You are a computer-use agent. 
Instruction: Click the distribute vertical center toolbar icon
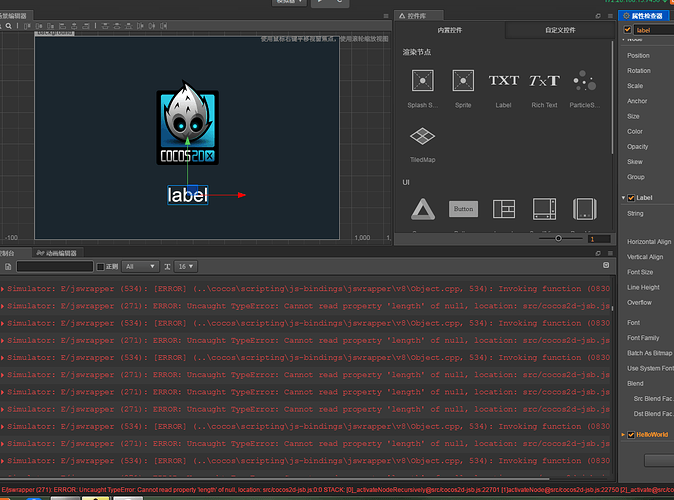click(117, 26)
